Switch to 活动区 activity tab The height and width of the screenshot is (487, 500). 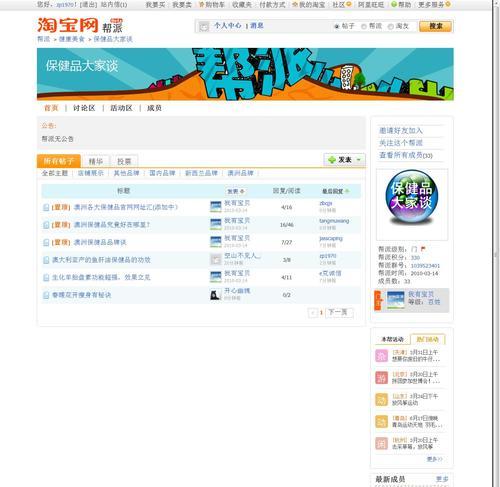point(121,108)
